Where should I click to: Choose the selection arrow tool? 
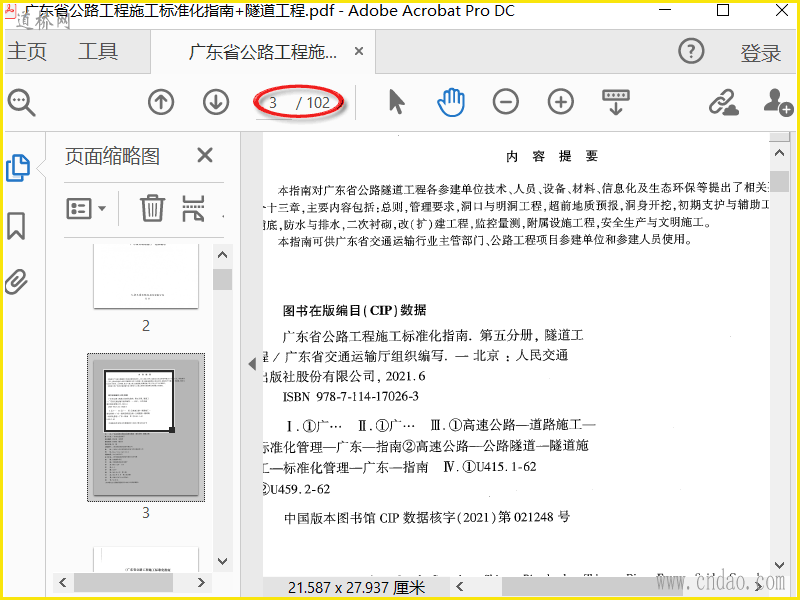[396, 102]
